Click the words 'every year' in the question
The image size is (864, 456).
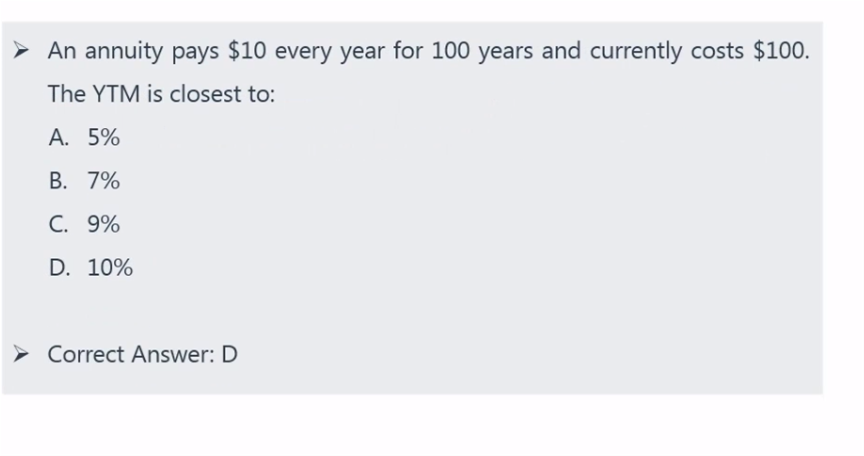pyautogui.click(x=330, y=51)
